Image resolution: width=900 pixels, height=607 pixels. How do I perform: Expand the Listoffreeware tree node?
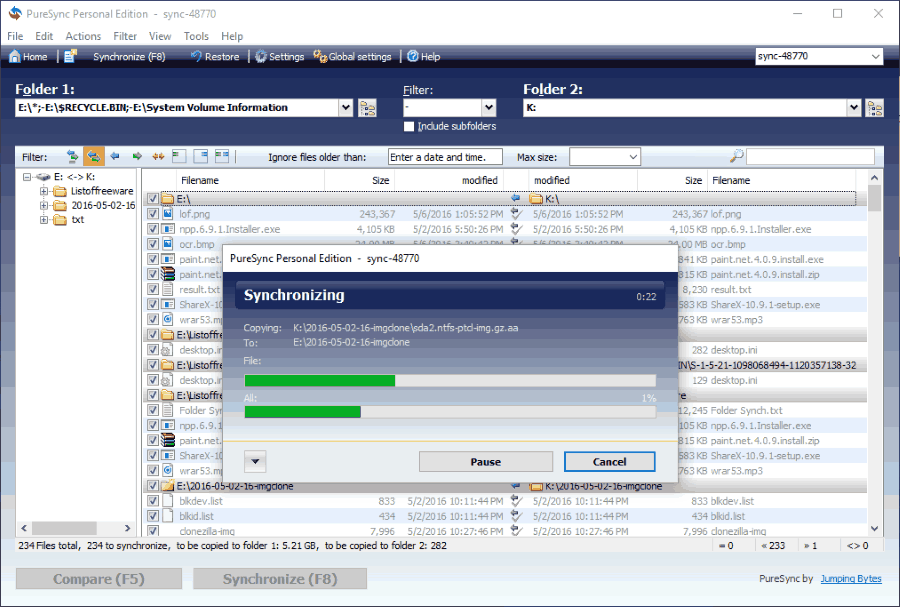(44, 191)
